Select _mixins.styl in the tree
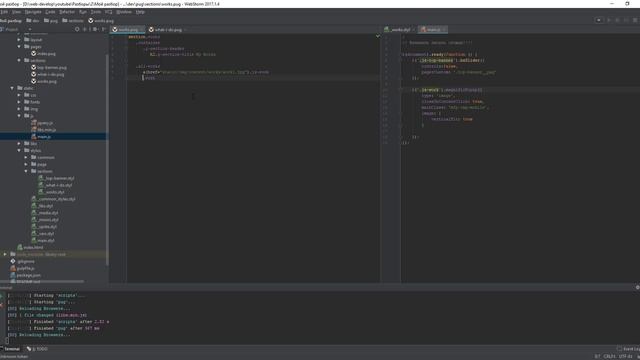 [45, 220]
